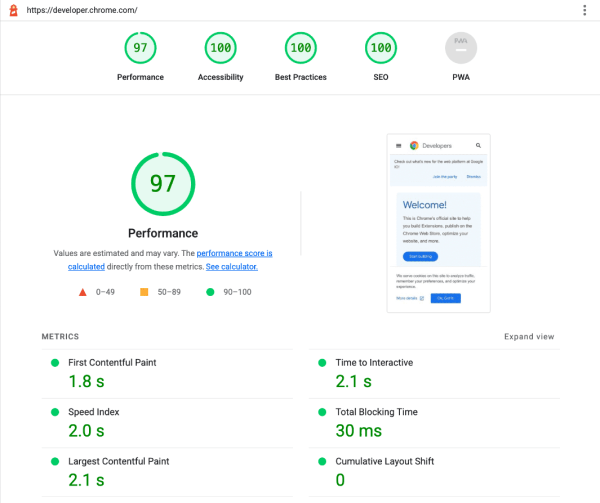Click the Best Practices 100 gauge
This screenshot has width=600, height=503.
(300, 48)
